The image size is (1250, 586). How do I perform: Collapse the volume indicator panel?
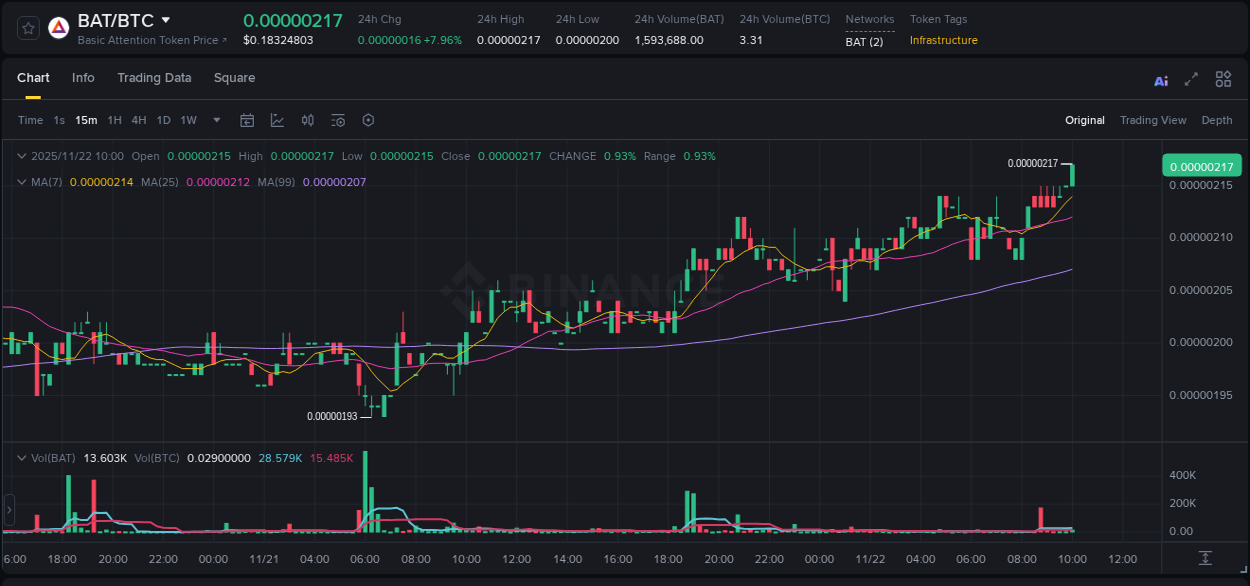click(x=22, y=458)
